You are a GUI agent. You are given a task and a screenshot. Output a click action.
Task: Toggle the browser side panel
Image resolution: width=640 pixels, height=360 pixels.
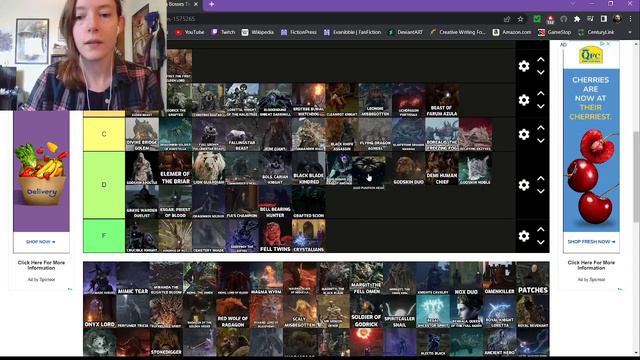tap(603, 19)
